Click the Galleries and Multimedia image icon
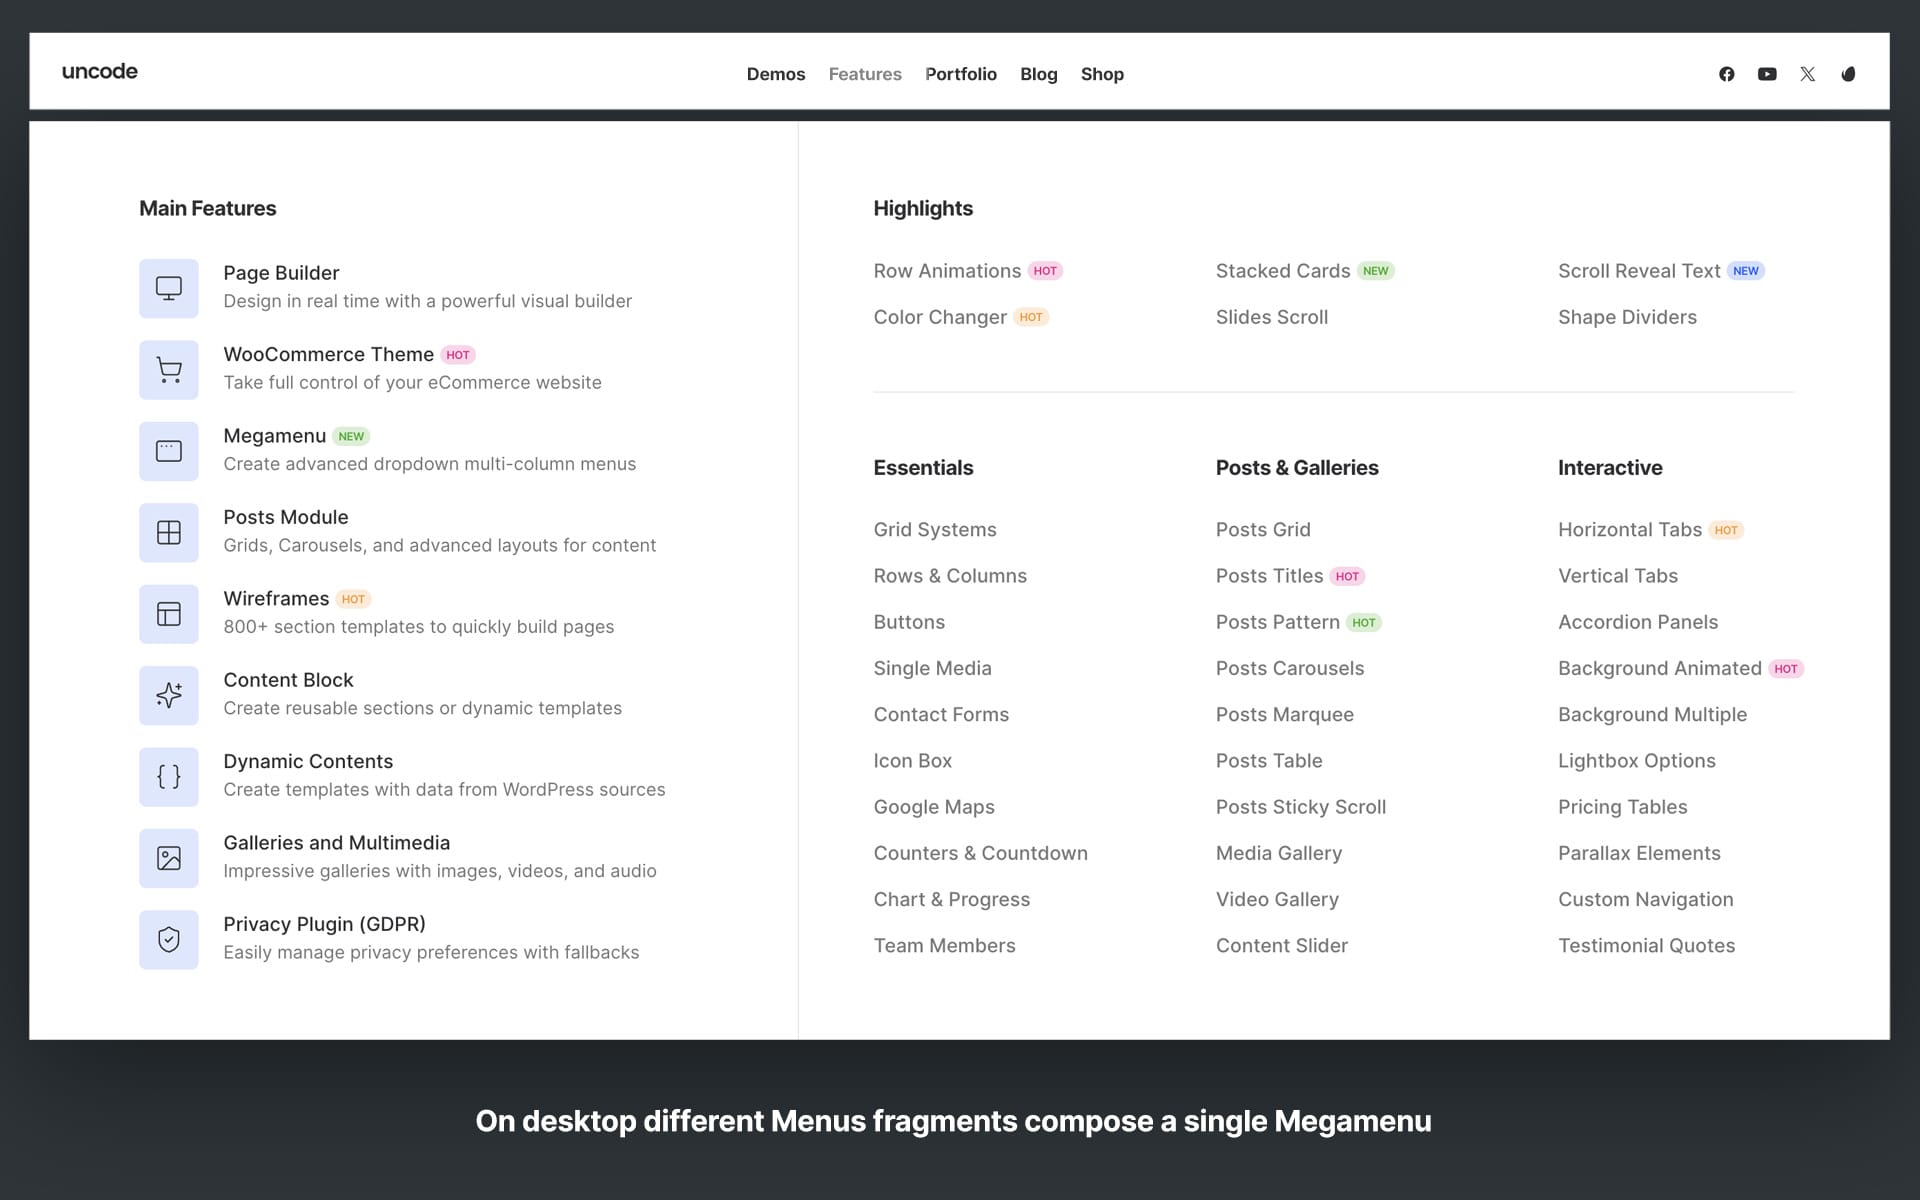The width and height of the screenshot is (1920, 1200). [x=168, y=858]
